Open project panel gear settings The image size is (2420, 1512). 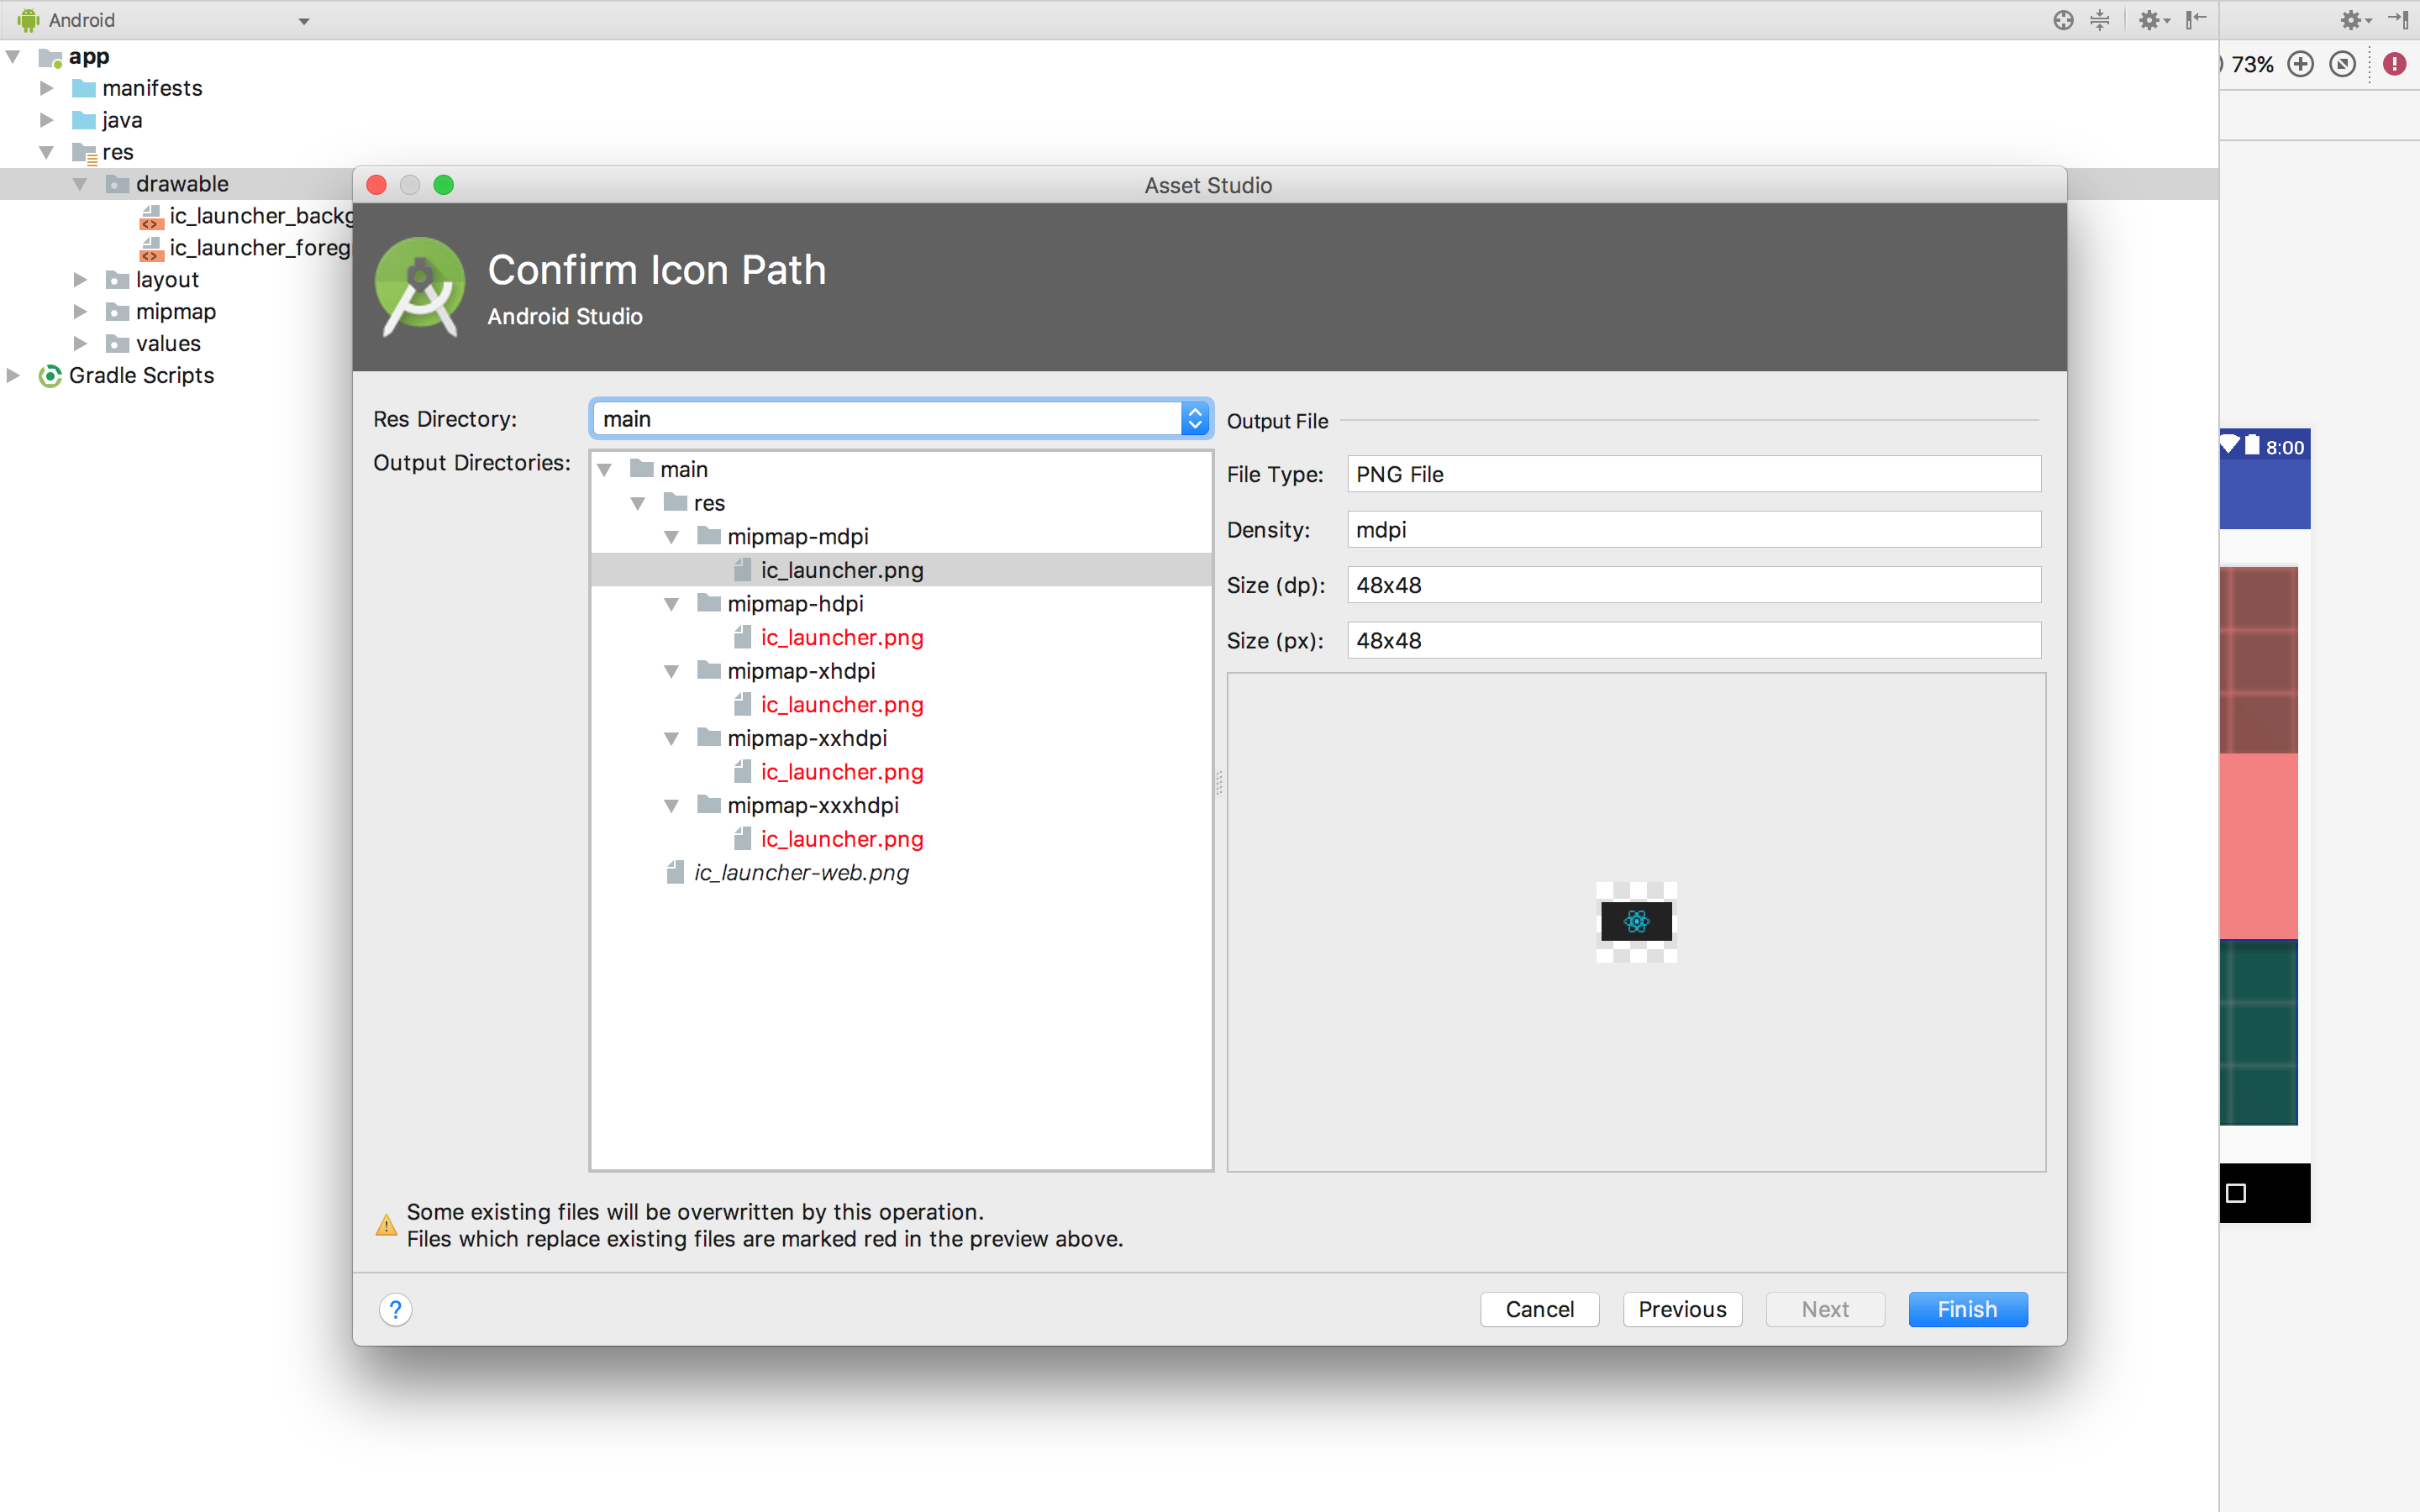[x=2151, y=20]
